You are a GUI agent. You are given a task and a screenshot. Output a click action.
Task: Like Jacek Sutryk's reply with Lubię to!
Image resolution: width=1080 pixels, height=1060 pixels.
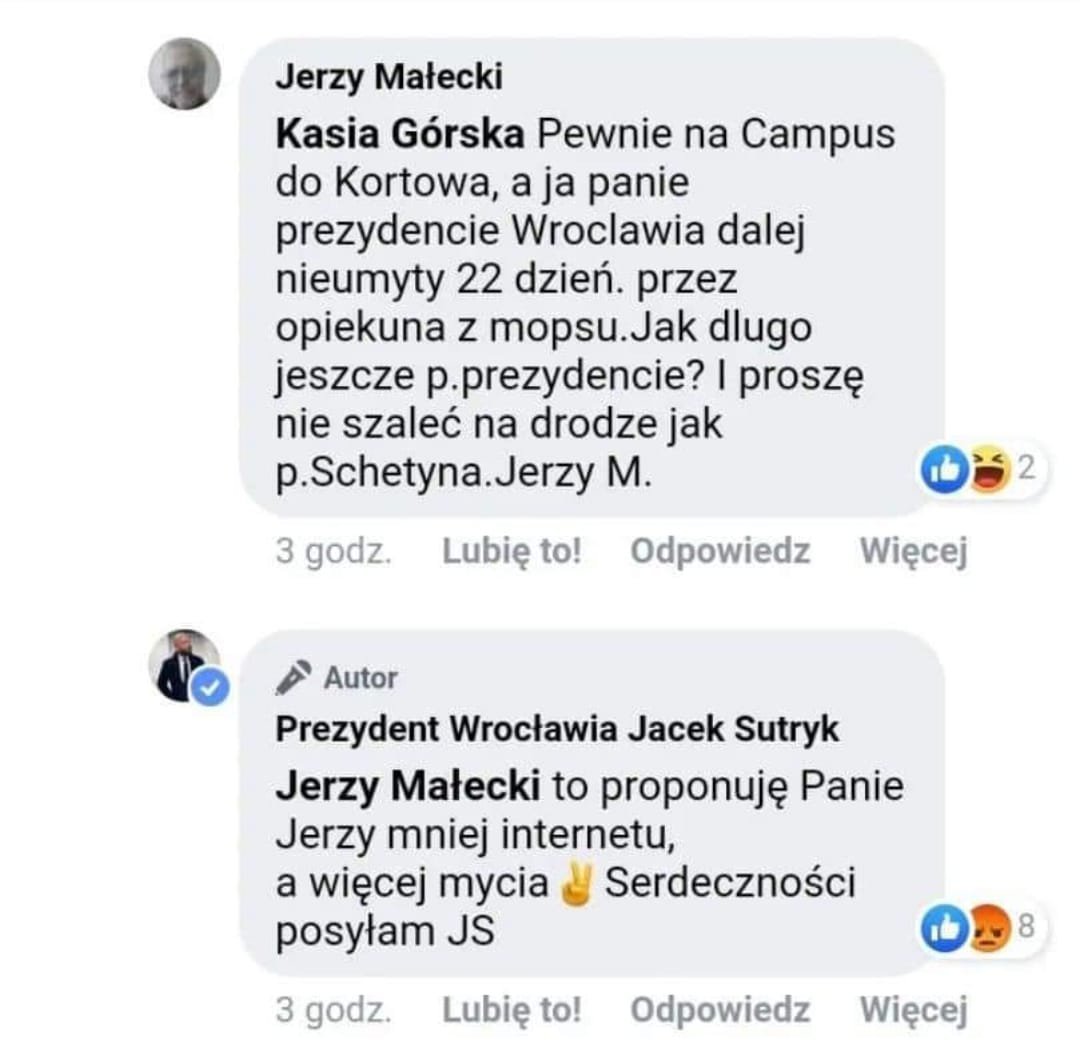[x=512, y=1010]
